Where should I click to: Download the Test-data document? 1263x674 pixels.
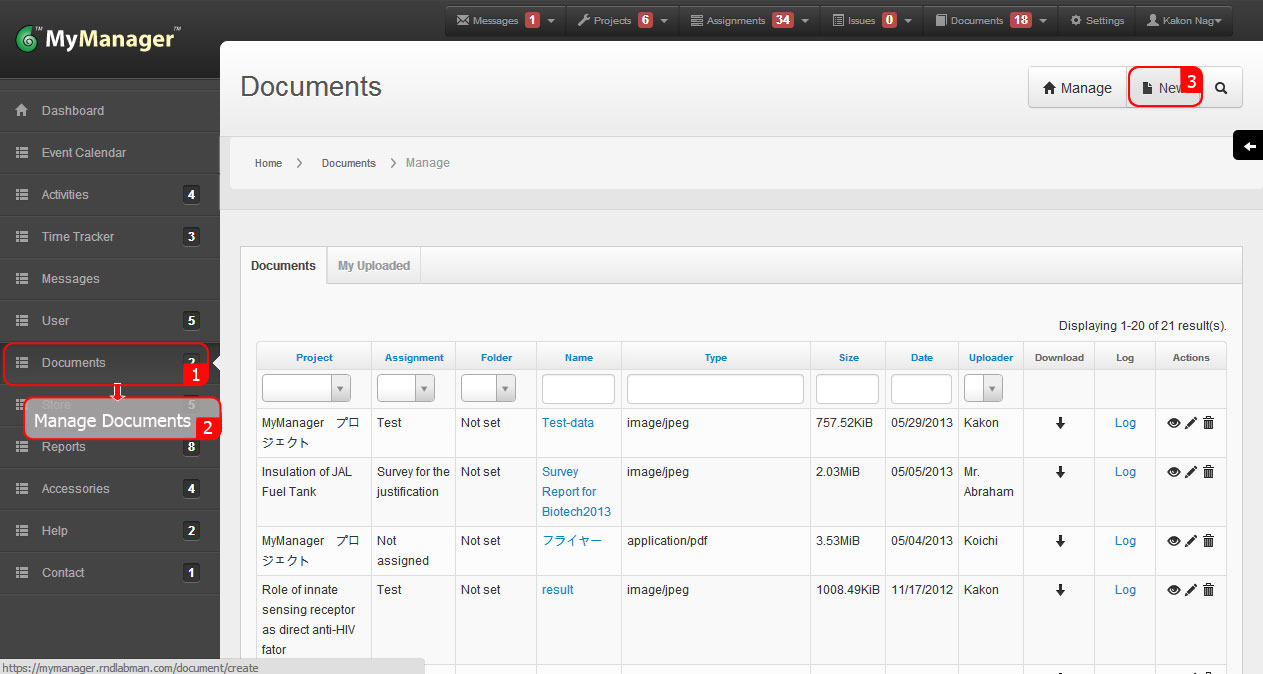tap(1060, 423)
